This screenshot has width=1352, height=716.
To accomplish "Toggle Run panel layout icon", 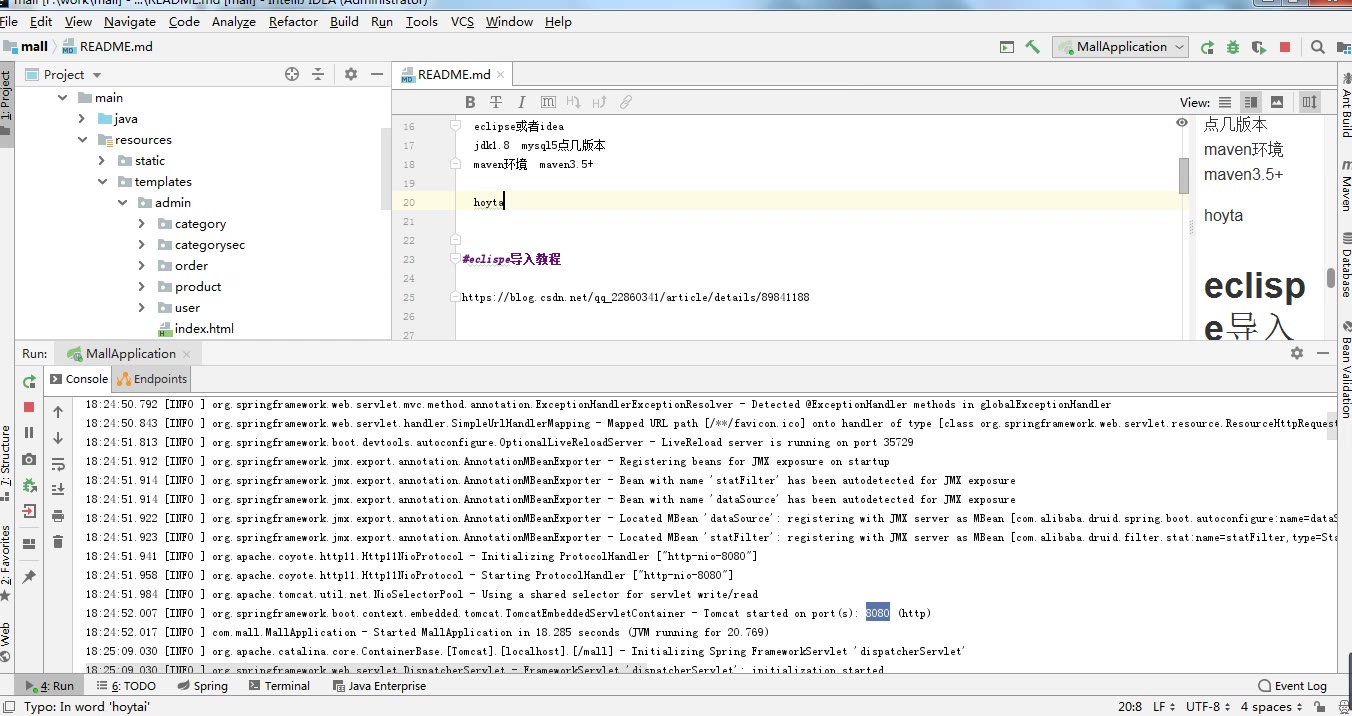I will (x=29, y=544).
